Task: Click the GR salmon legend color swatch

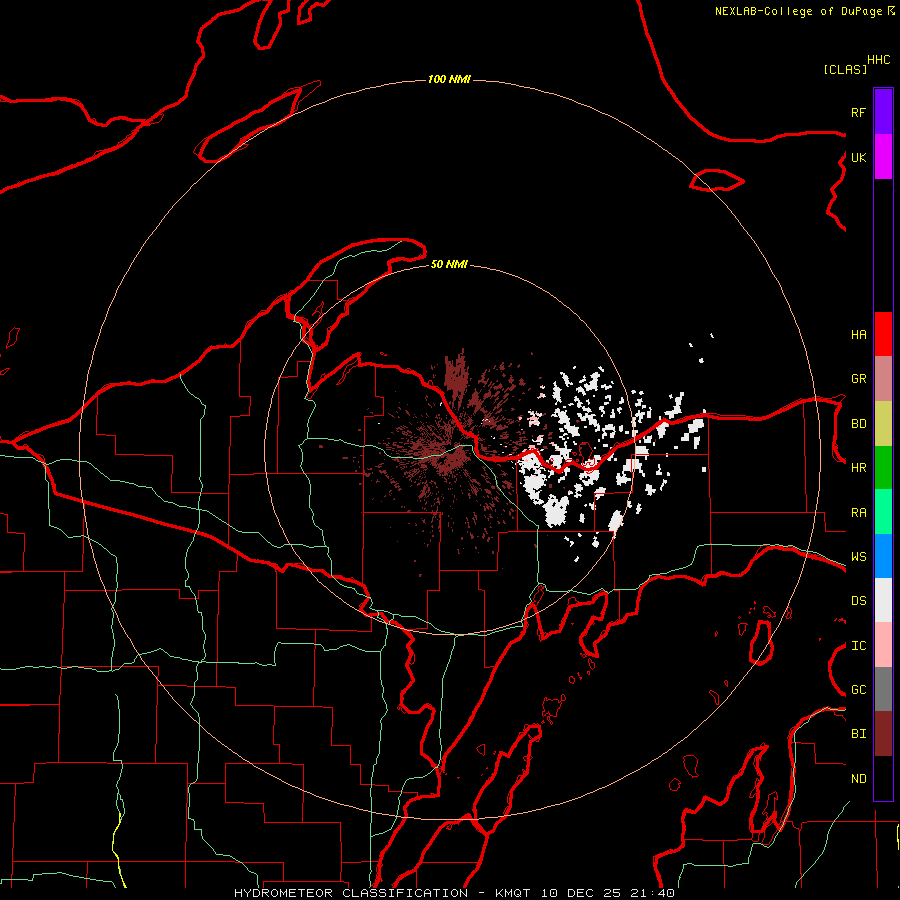Action: point(883,379)
